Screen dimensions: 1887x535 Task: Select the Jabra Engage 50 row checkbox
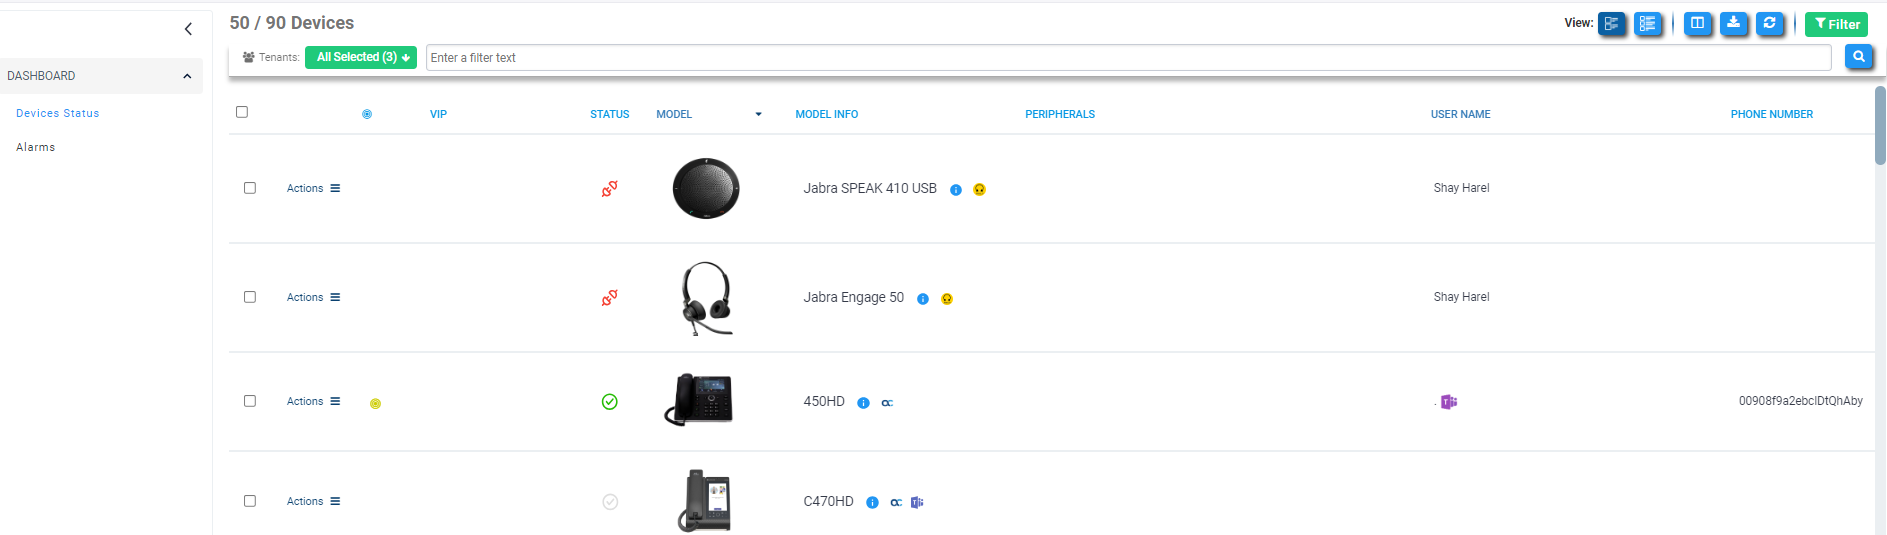pyautogui.click(x=250, y=297)
